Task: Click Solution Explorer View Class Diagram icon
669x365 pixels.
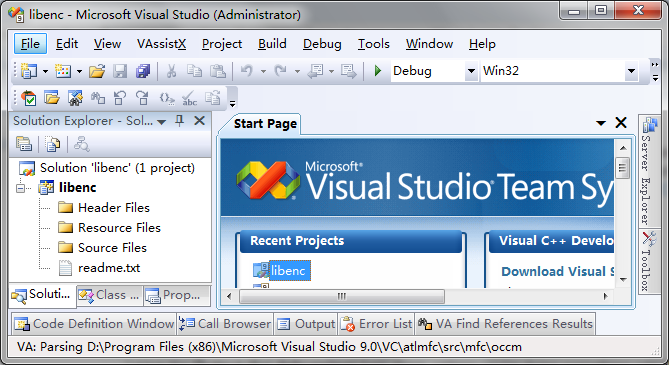Action: point(81,144)
